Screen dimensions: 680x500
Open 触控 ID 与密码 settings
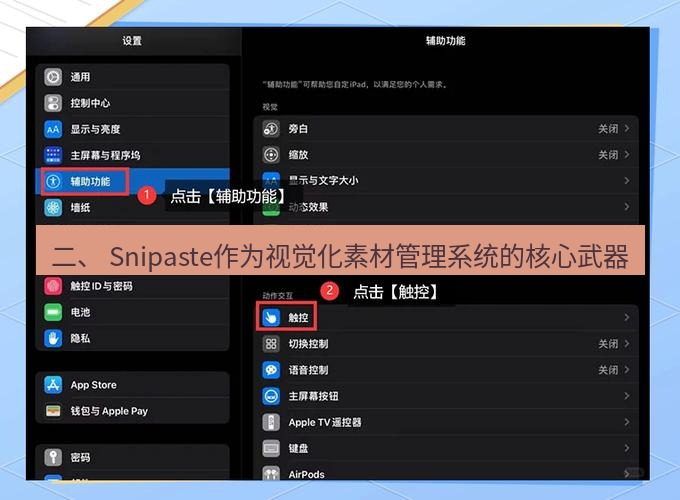[x=133, y=286]
